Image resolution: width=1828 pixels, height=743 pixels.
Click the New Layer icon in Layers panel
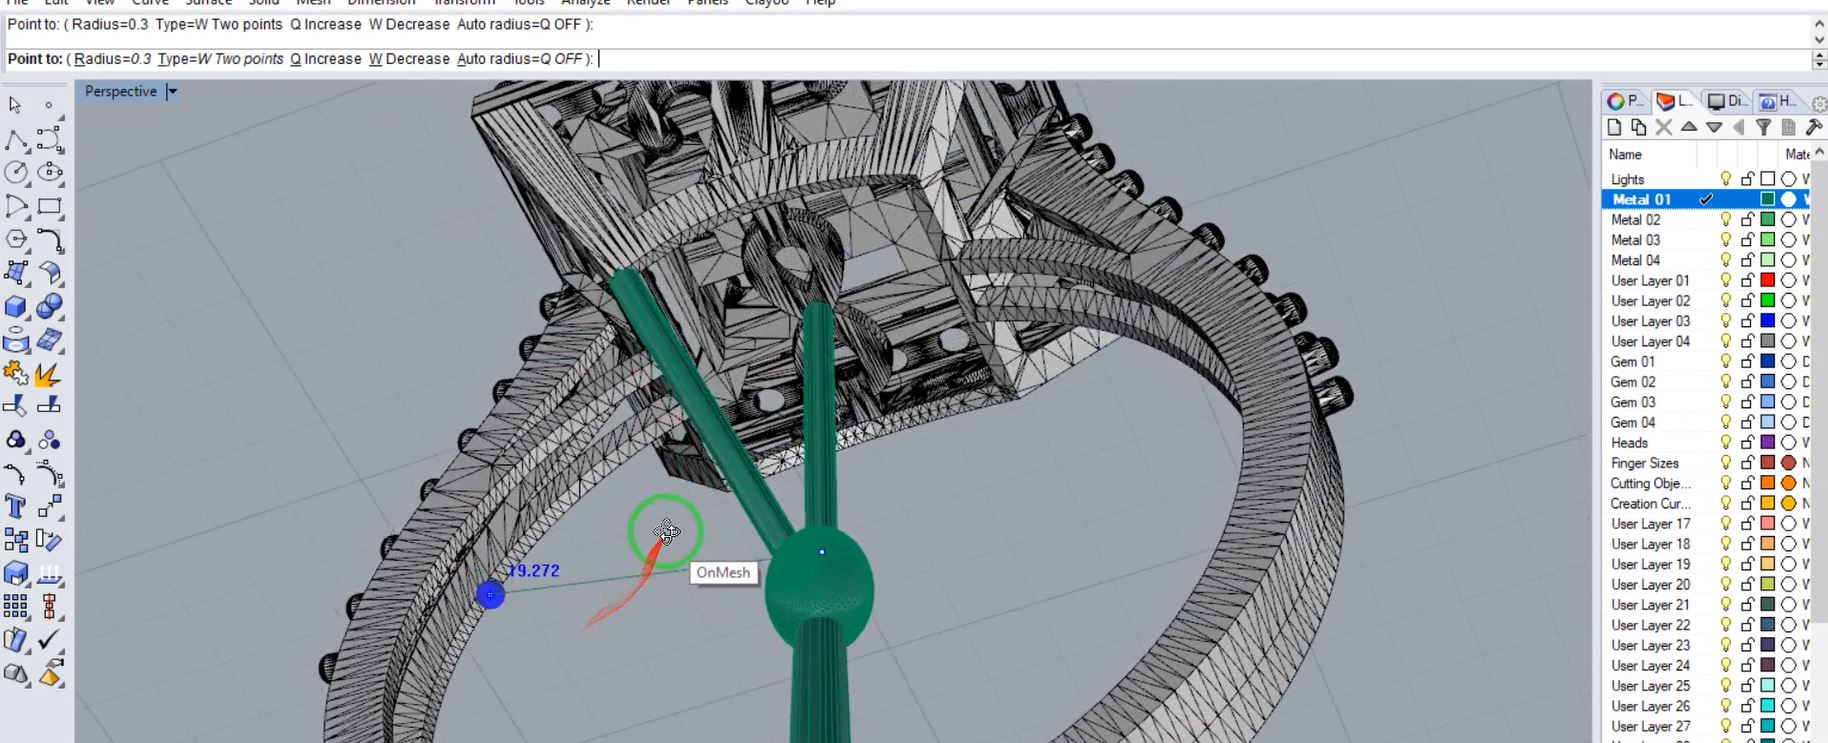[x=1614, y=127]
